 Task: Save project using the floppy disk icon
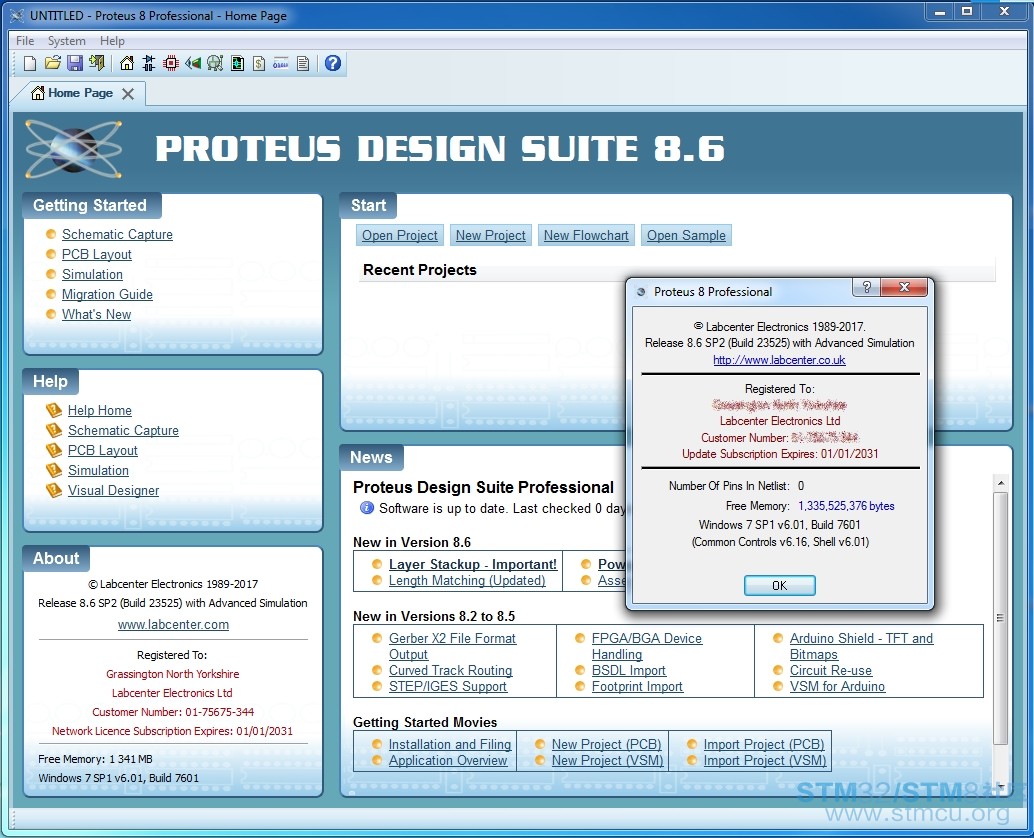click(75, 63)
